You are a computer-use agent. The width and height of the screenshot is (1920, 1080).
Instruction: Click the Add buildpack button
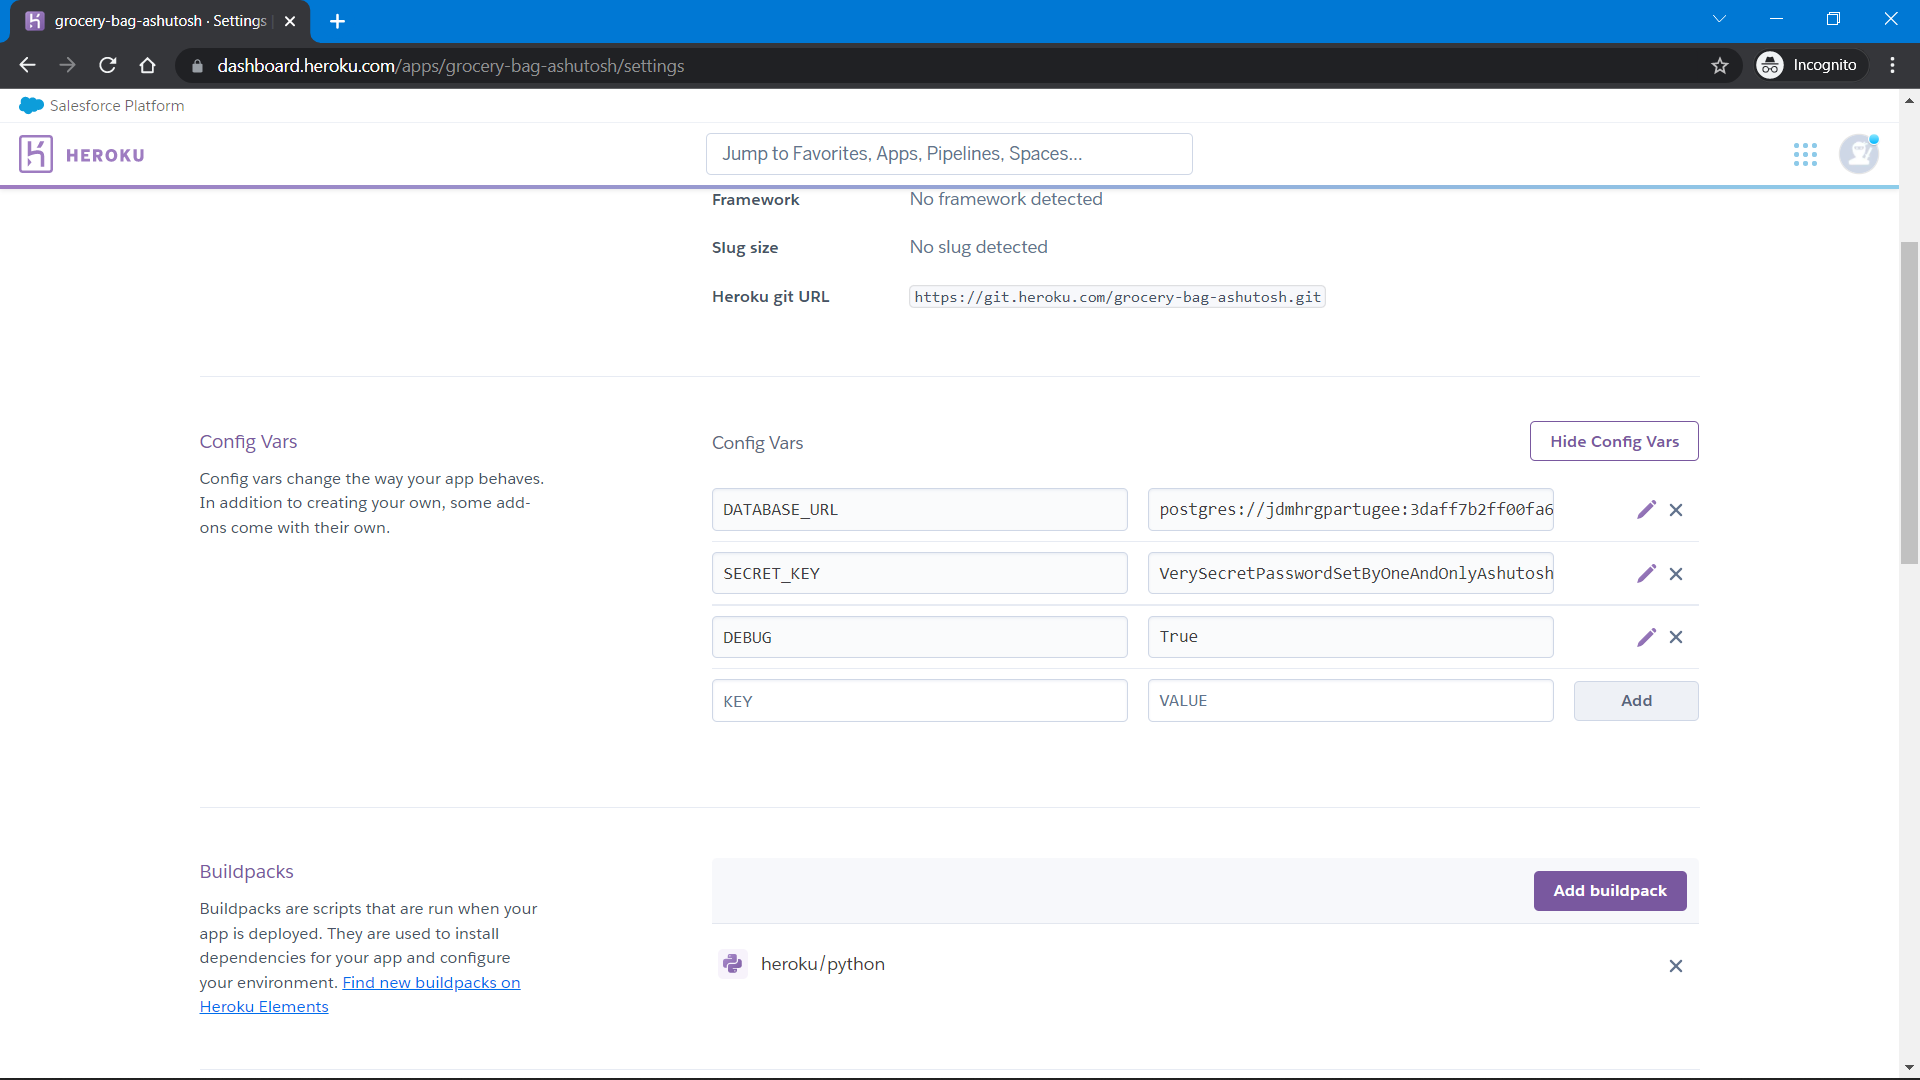pos(1610,891)
